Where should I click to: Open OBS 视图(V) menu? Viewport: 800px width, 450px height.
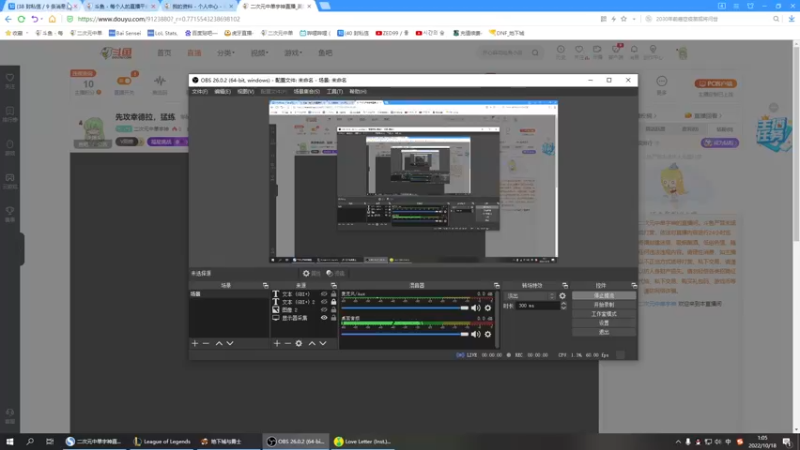point(245,92)
